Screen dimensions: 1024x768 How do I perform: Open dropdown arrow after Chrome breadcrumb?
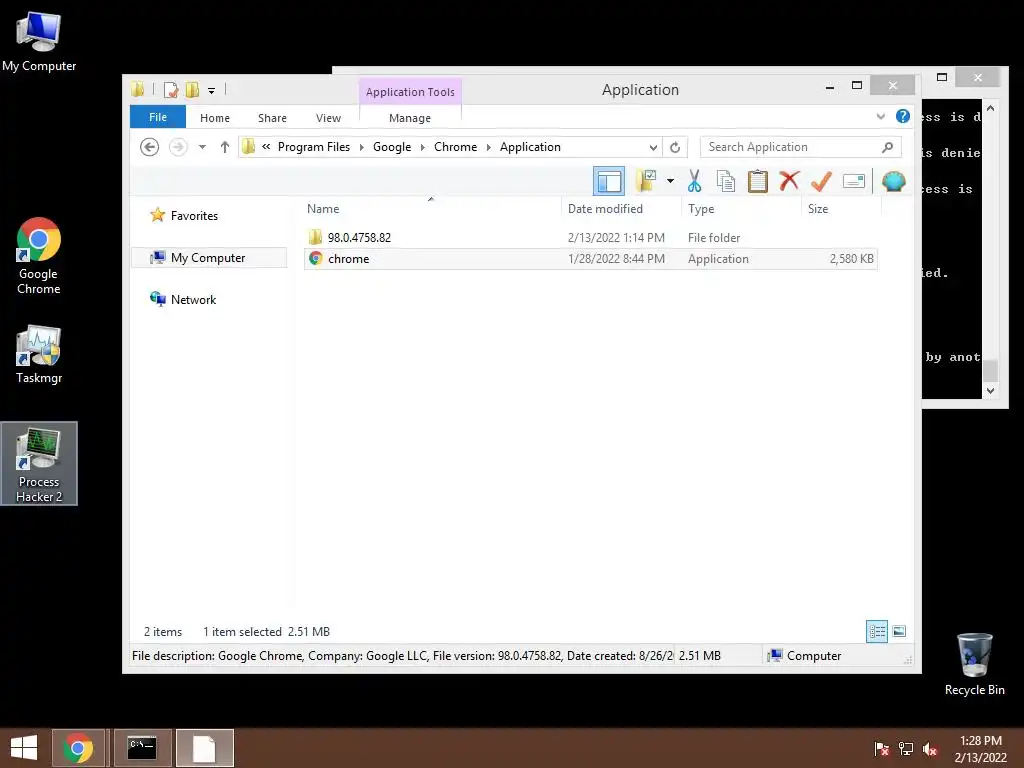[x=488, y=147]
